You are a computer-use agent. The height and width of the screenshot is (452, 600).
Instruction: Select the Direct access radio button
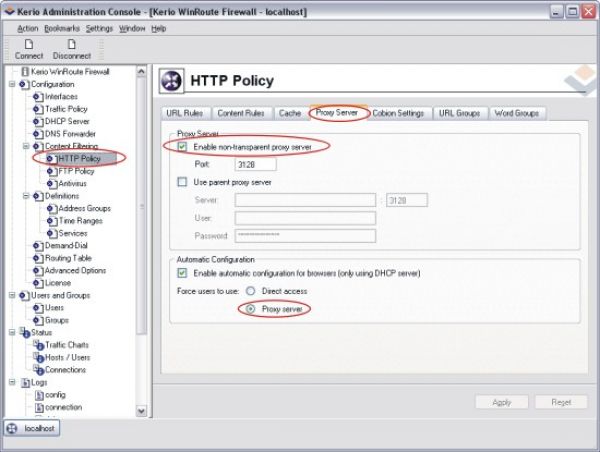coord(250,291)
